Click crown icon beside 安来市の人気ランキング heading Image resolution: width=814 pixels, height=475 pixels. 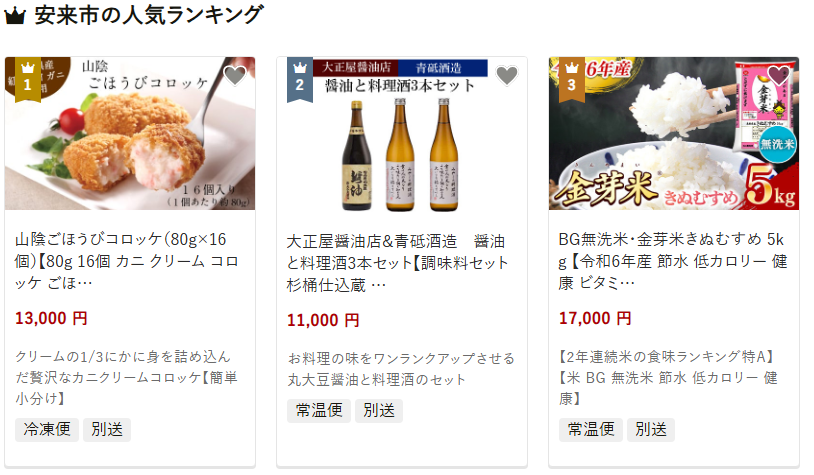[x=15, y=16]
